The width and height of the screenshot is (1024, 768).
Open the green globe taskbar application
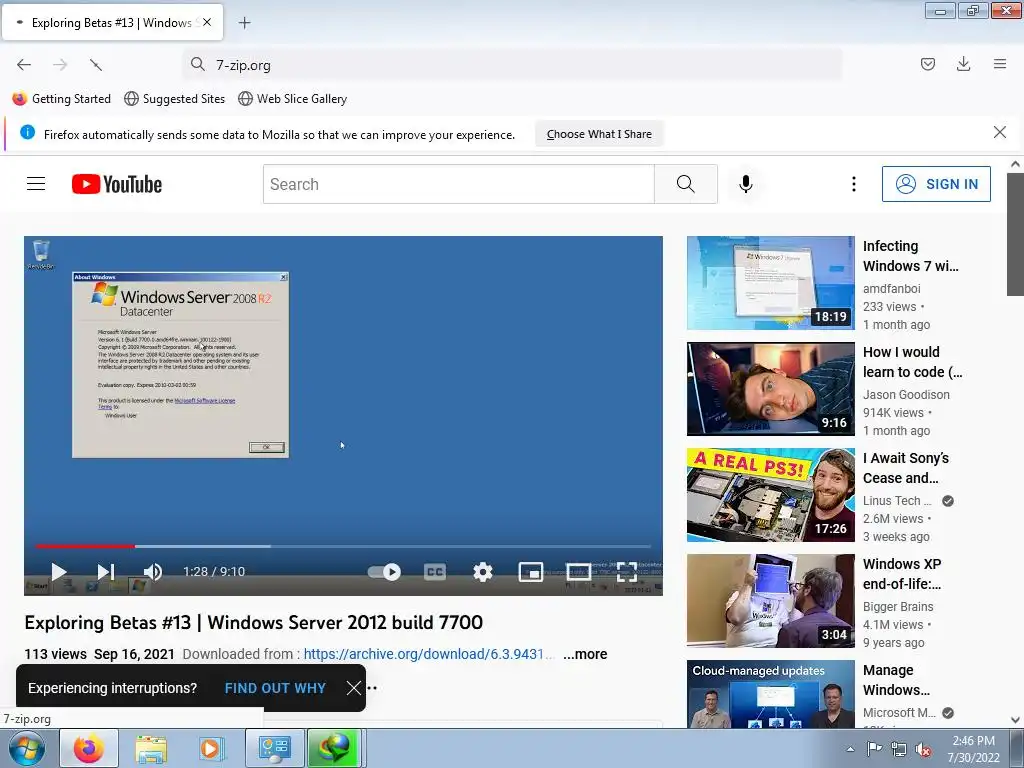pyautogui.click(x=334, y=748)
